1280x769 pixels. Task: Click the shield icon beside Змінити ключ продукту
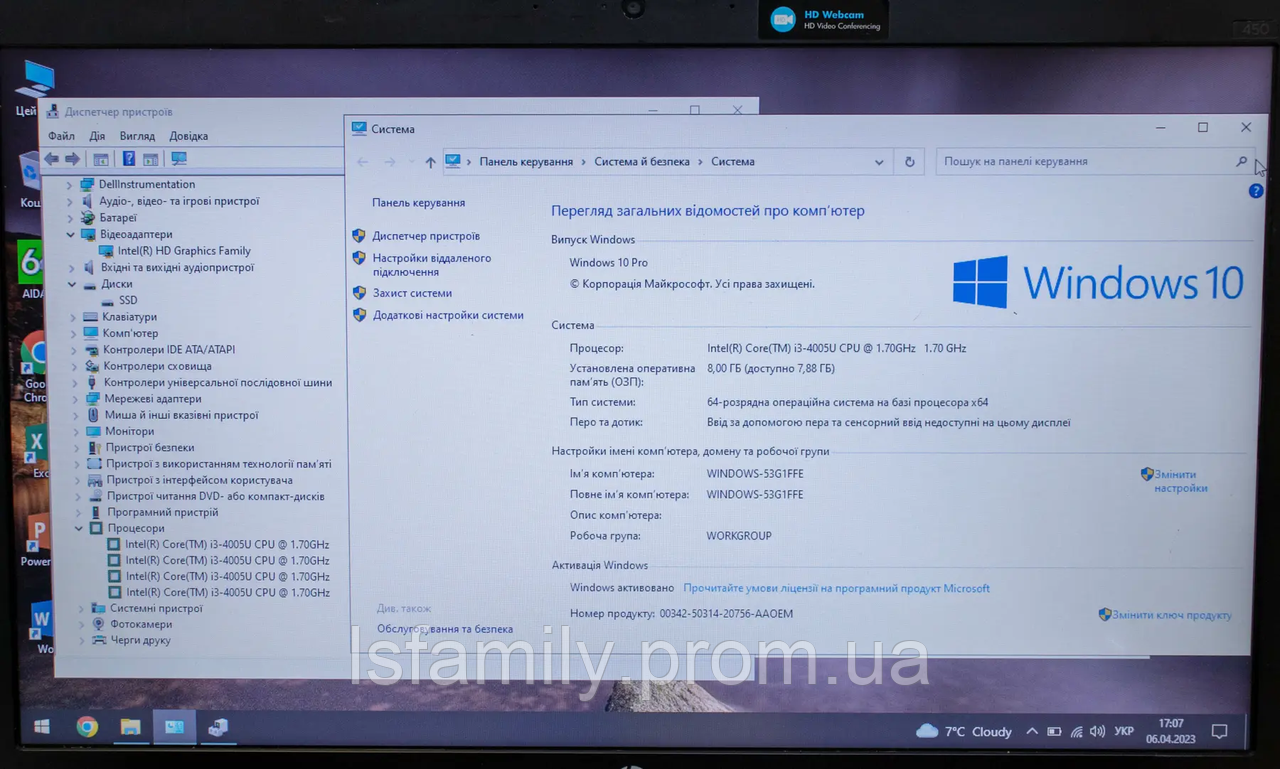tap(1104, 615)
